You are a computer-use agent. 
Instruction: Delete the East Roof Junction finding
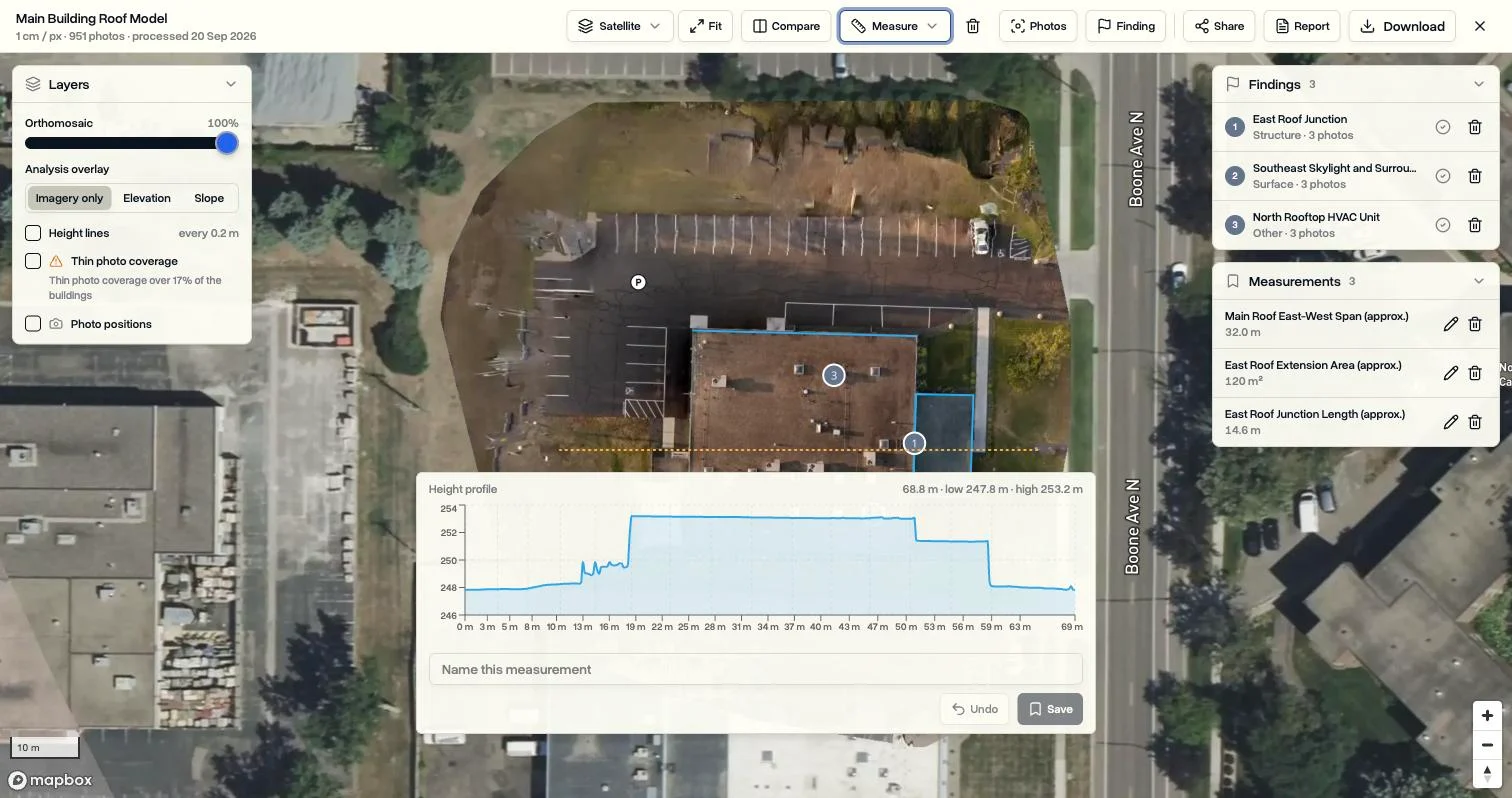click(1474, 127)
